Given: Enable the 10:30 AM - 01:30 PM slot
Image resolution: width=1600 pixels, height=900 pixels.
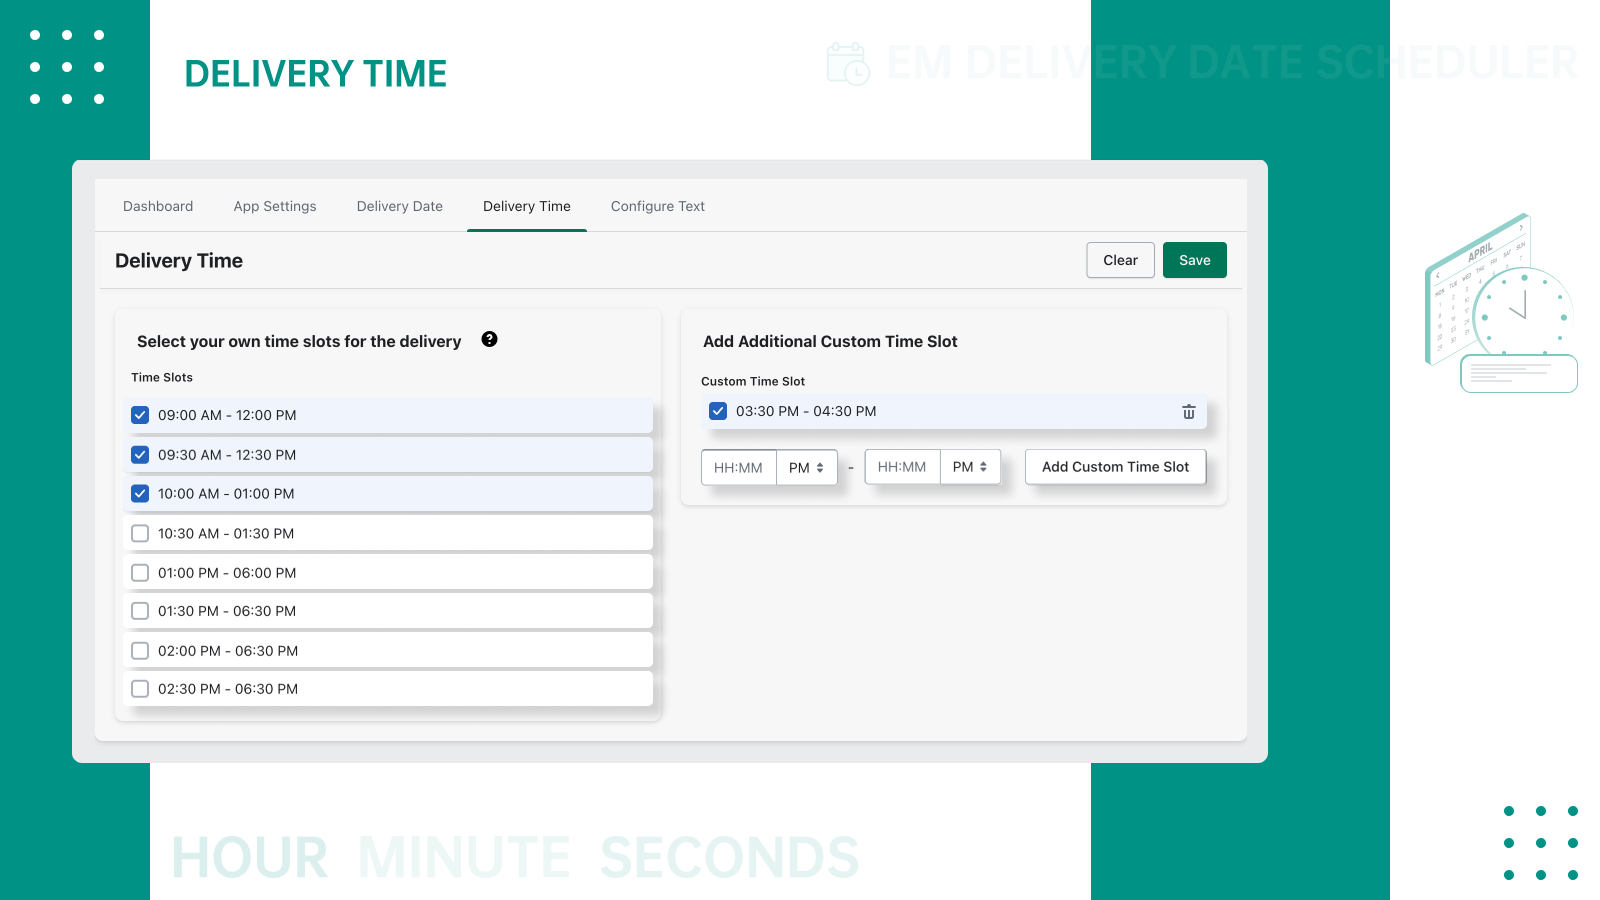Looking at the screenshot, I should 140,533.
